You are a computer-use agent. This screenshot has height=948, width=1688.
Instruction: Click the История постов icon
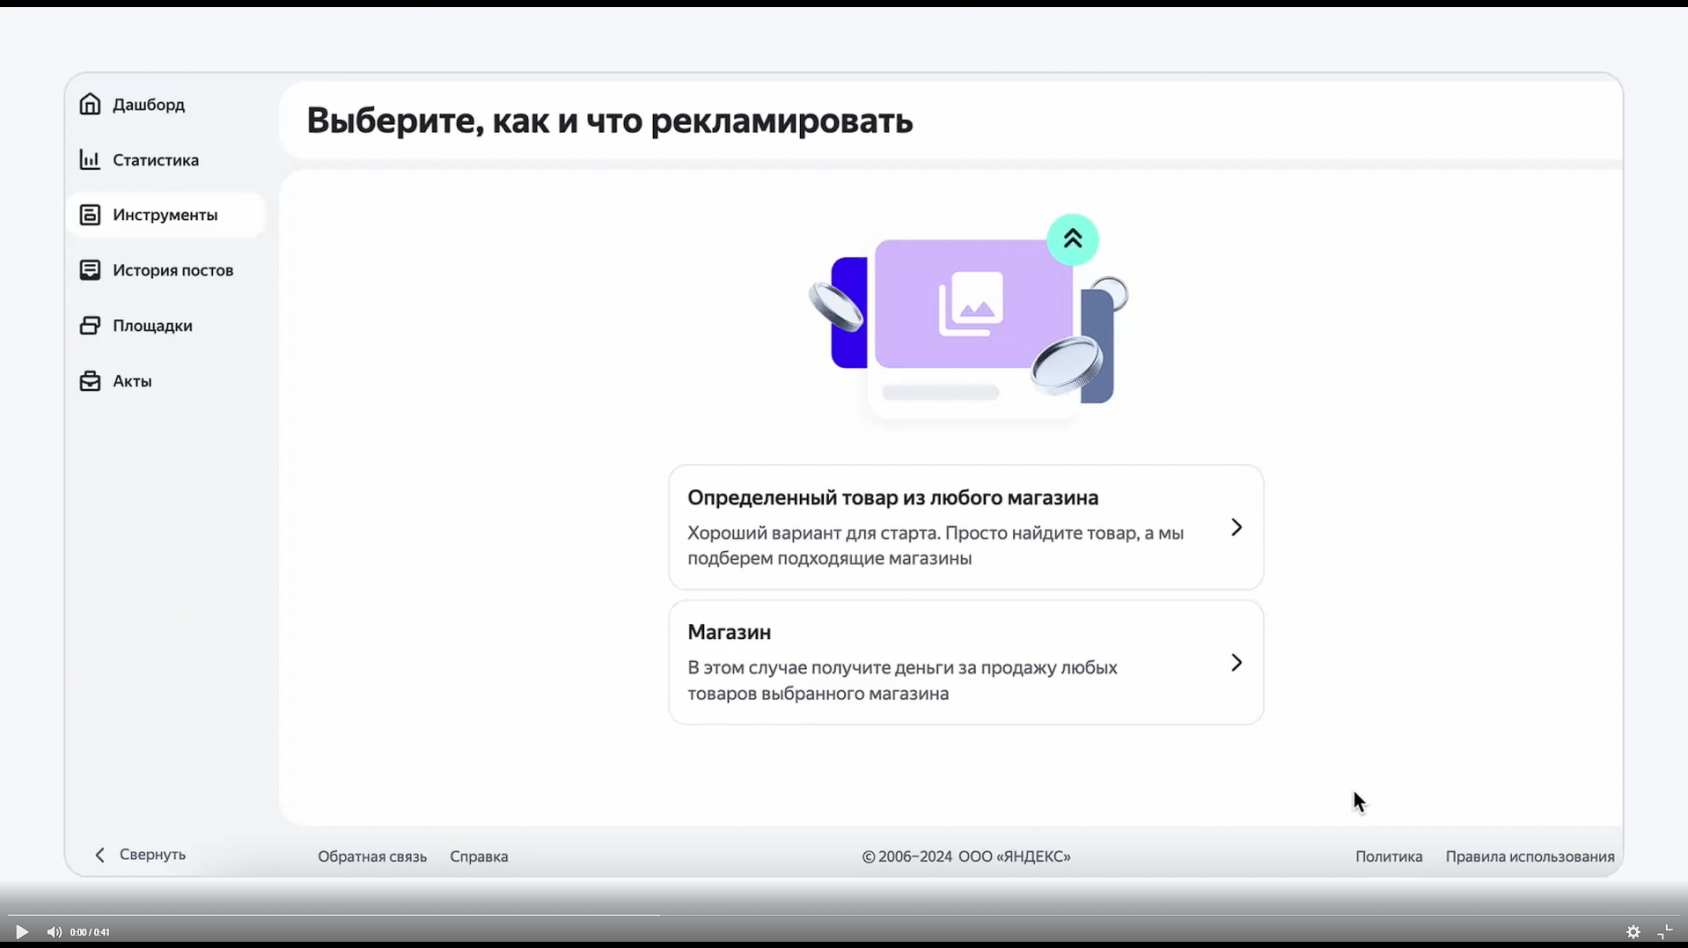[x=90, y=270]
